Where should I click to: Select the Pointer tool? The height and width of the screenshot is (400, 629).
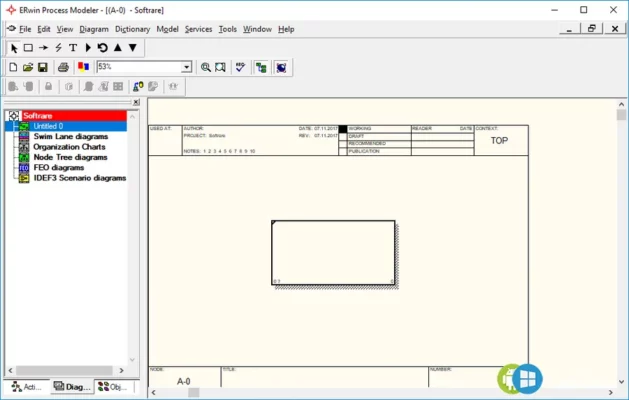click(14, 48)
